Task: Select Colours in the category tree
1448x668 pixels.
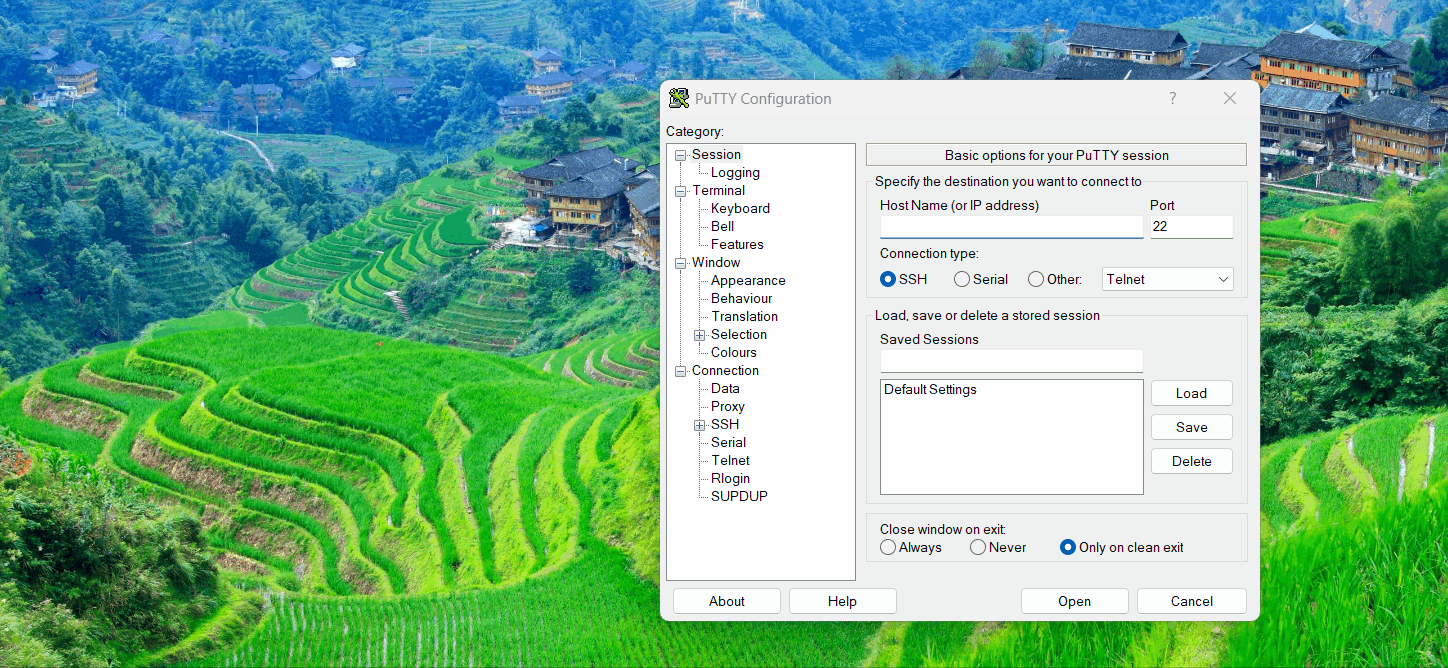Action: 734,353
